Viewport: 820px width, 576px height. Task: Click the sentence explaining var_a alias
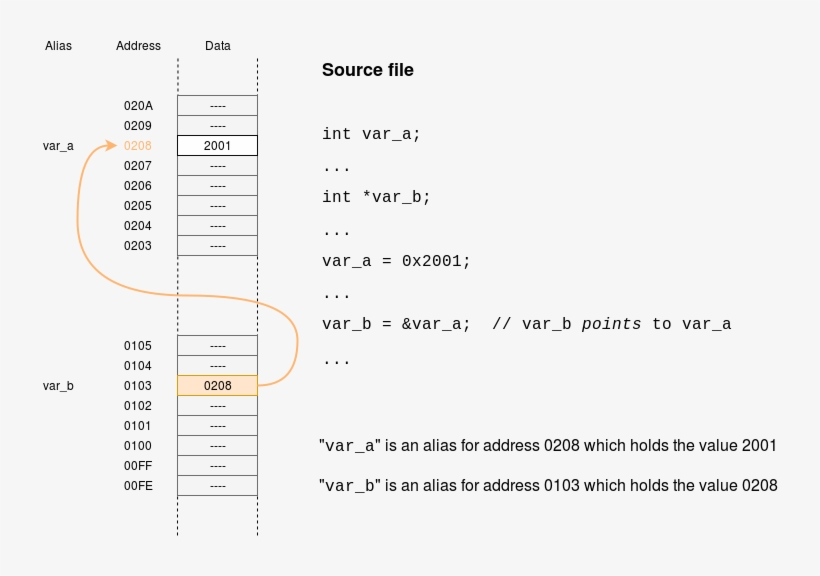point(548,445)
